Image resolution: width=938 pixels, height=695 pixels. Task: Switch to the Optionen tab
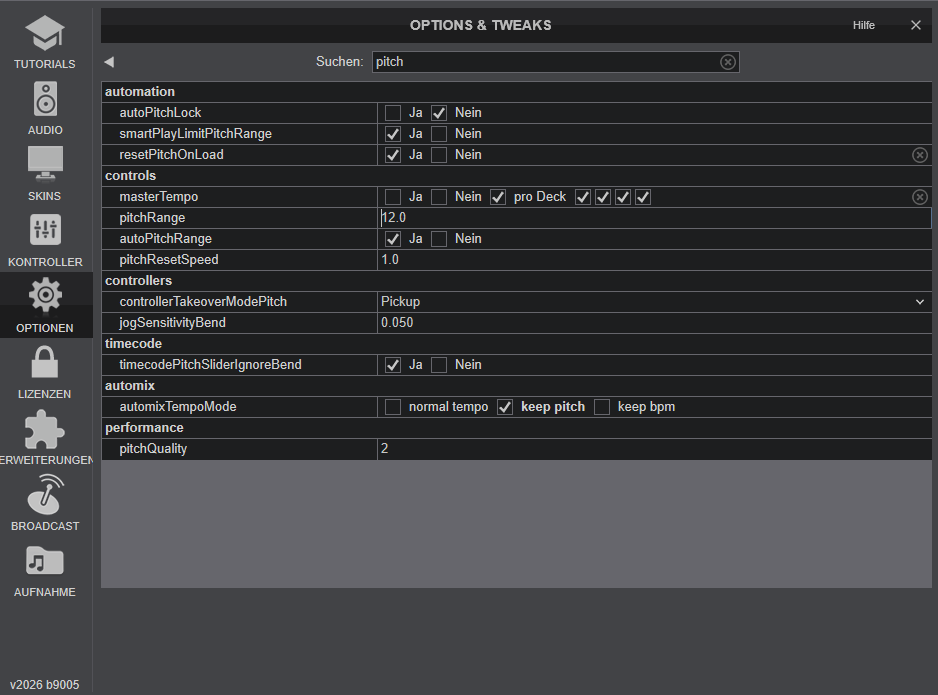coord(45,304)
